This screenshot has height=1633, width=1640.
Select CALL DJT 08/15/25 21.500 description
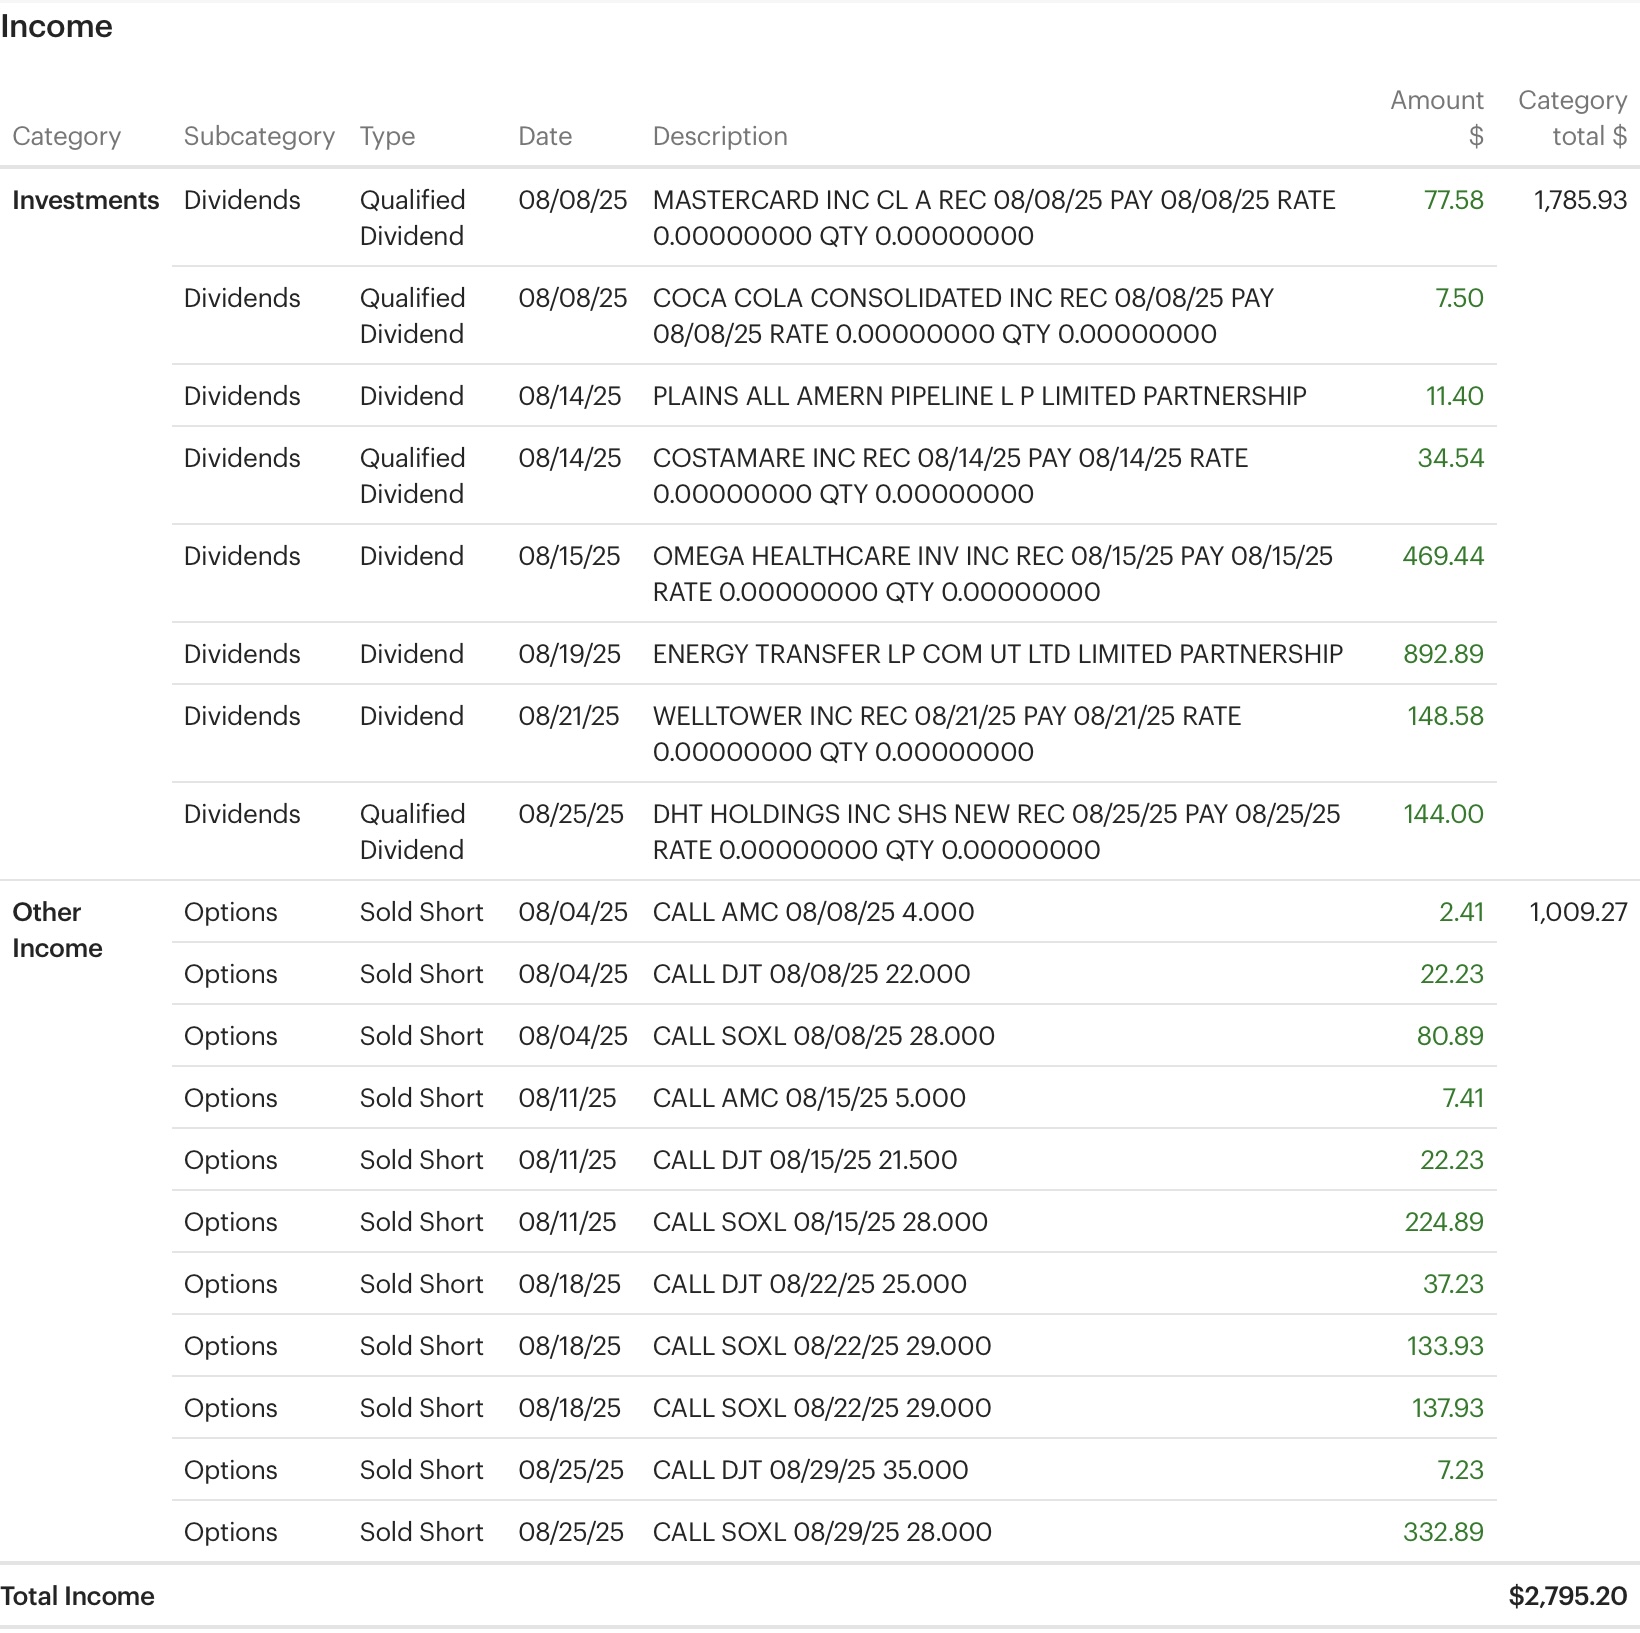pyautogui.click(x=805, y=1160)
